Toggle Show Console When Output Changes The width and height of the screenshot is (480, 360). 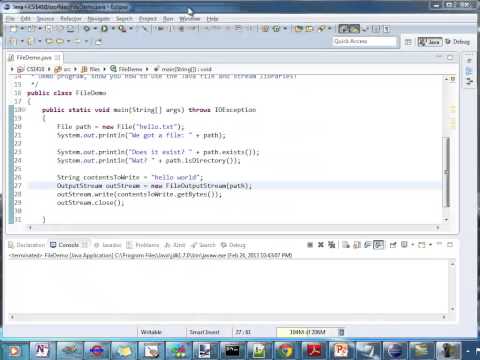379,245
